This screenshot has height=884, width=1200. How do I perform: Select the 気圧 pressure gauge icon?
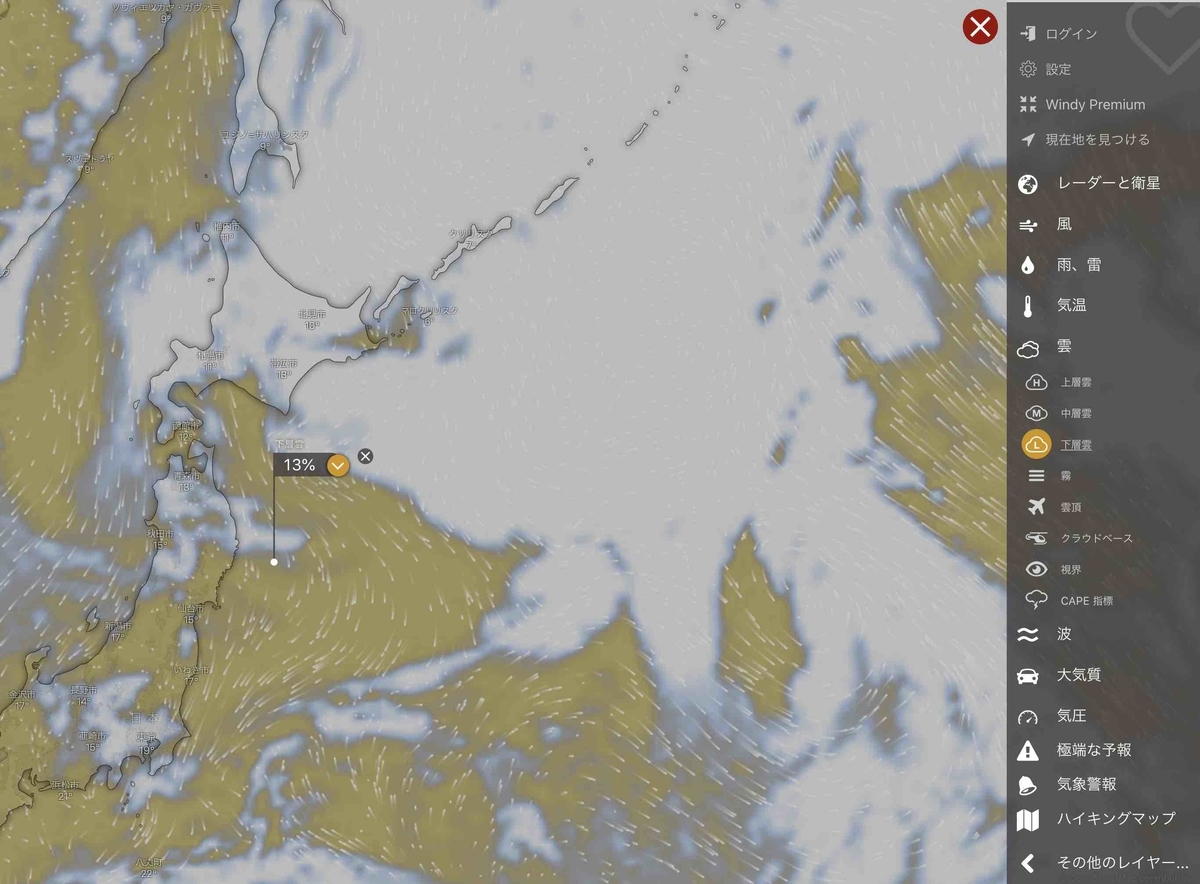1028,716
